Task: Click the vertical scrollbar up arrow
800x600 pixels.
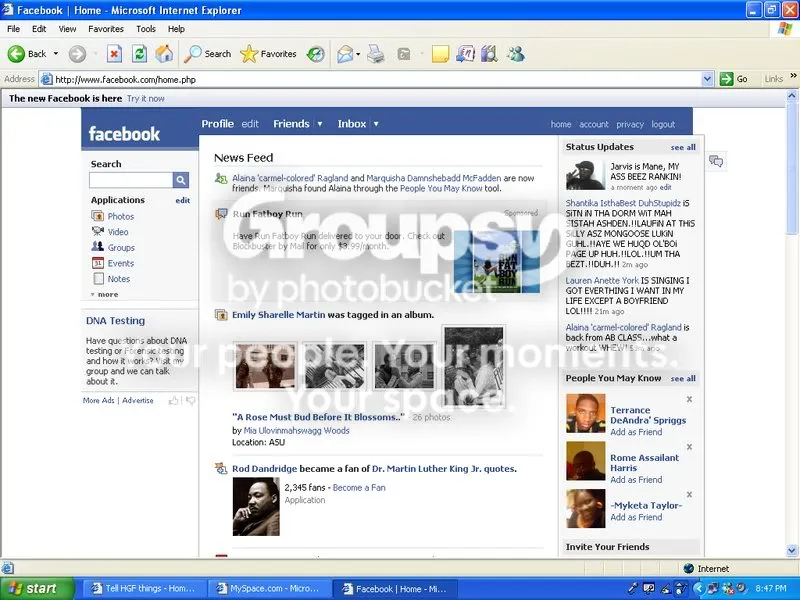Action: (x=792, y=95)
